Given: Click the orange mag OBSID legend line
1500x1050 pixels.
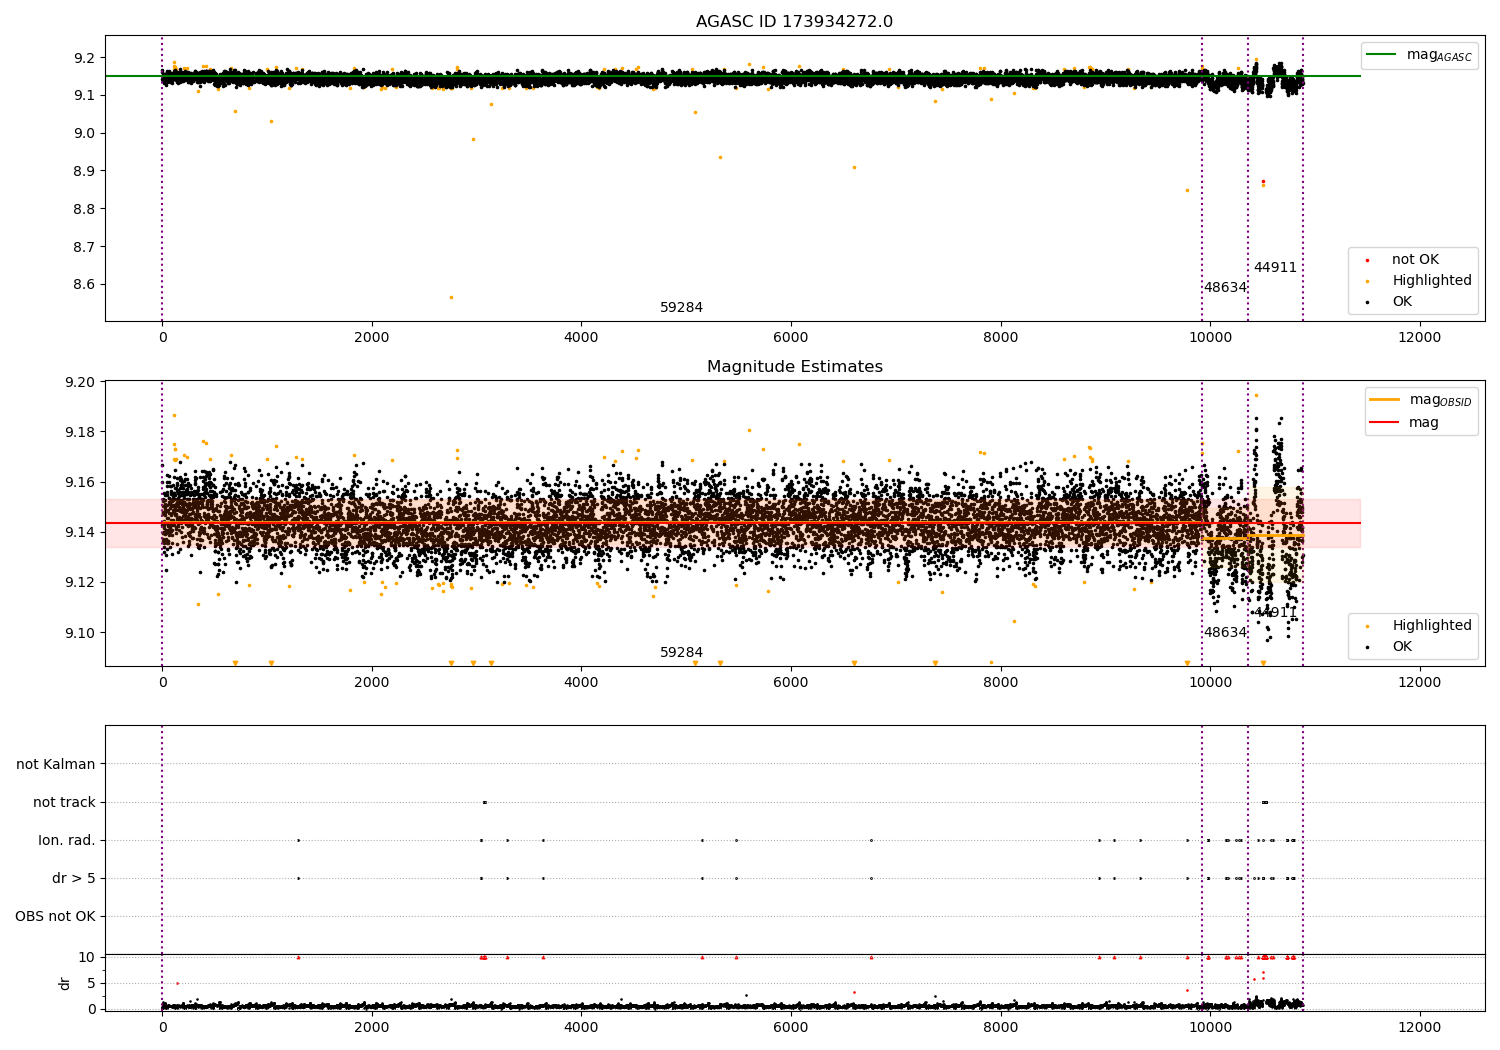Looking at the screenshot, I should point(1384,400).
